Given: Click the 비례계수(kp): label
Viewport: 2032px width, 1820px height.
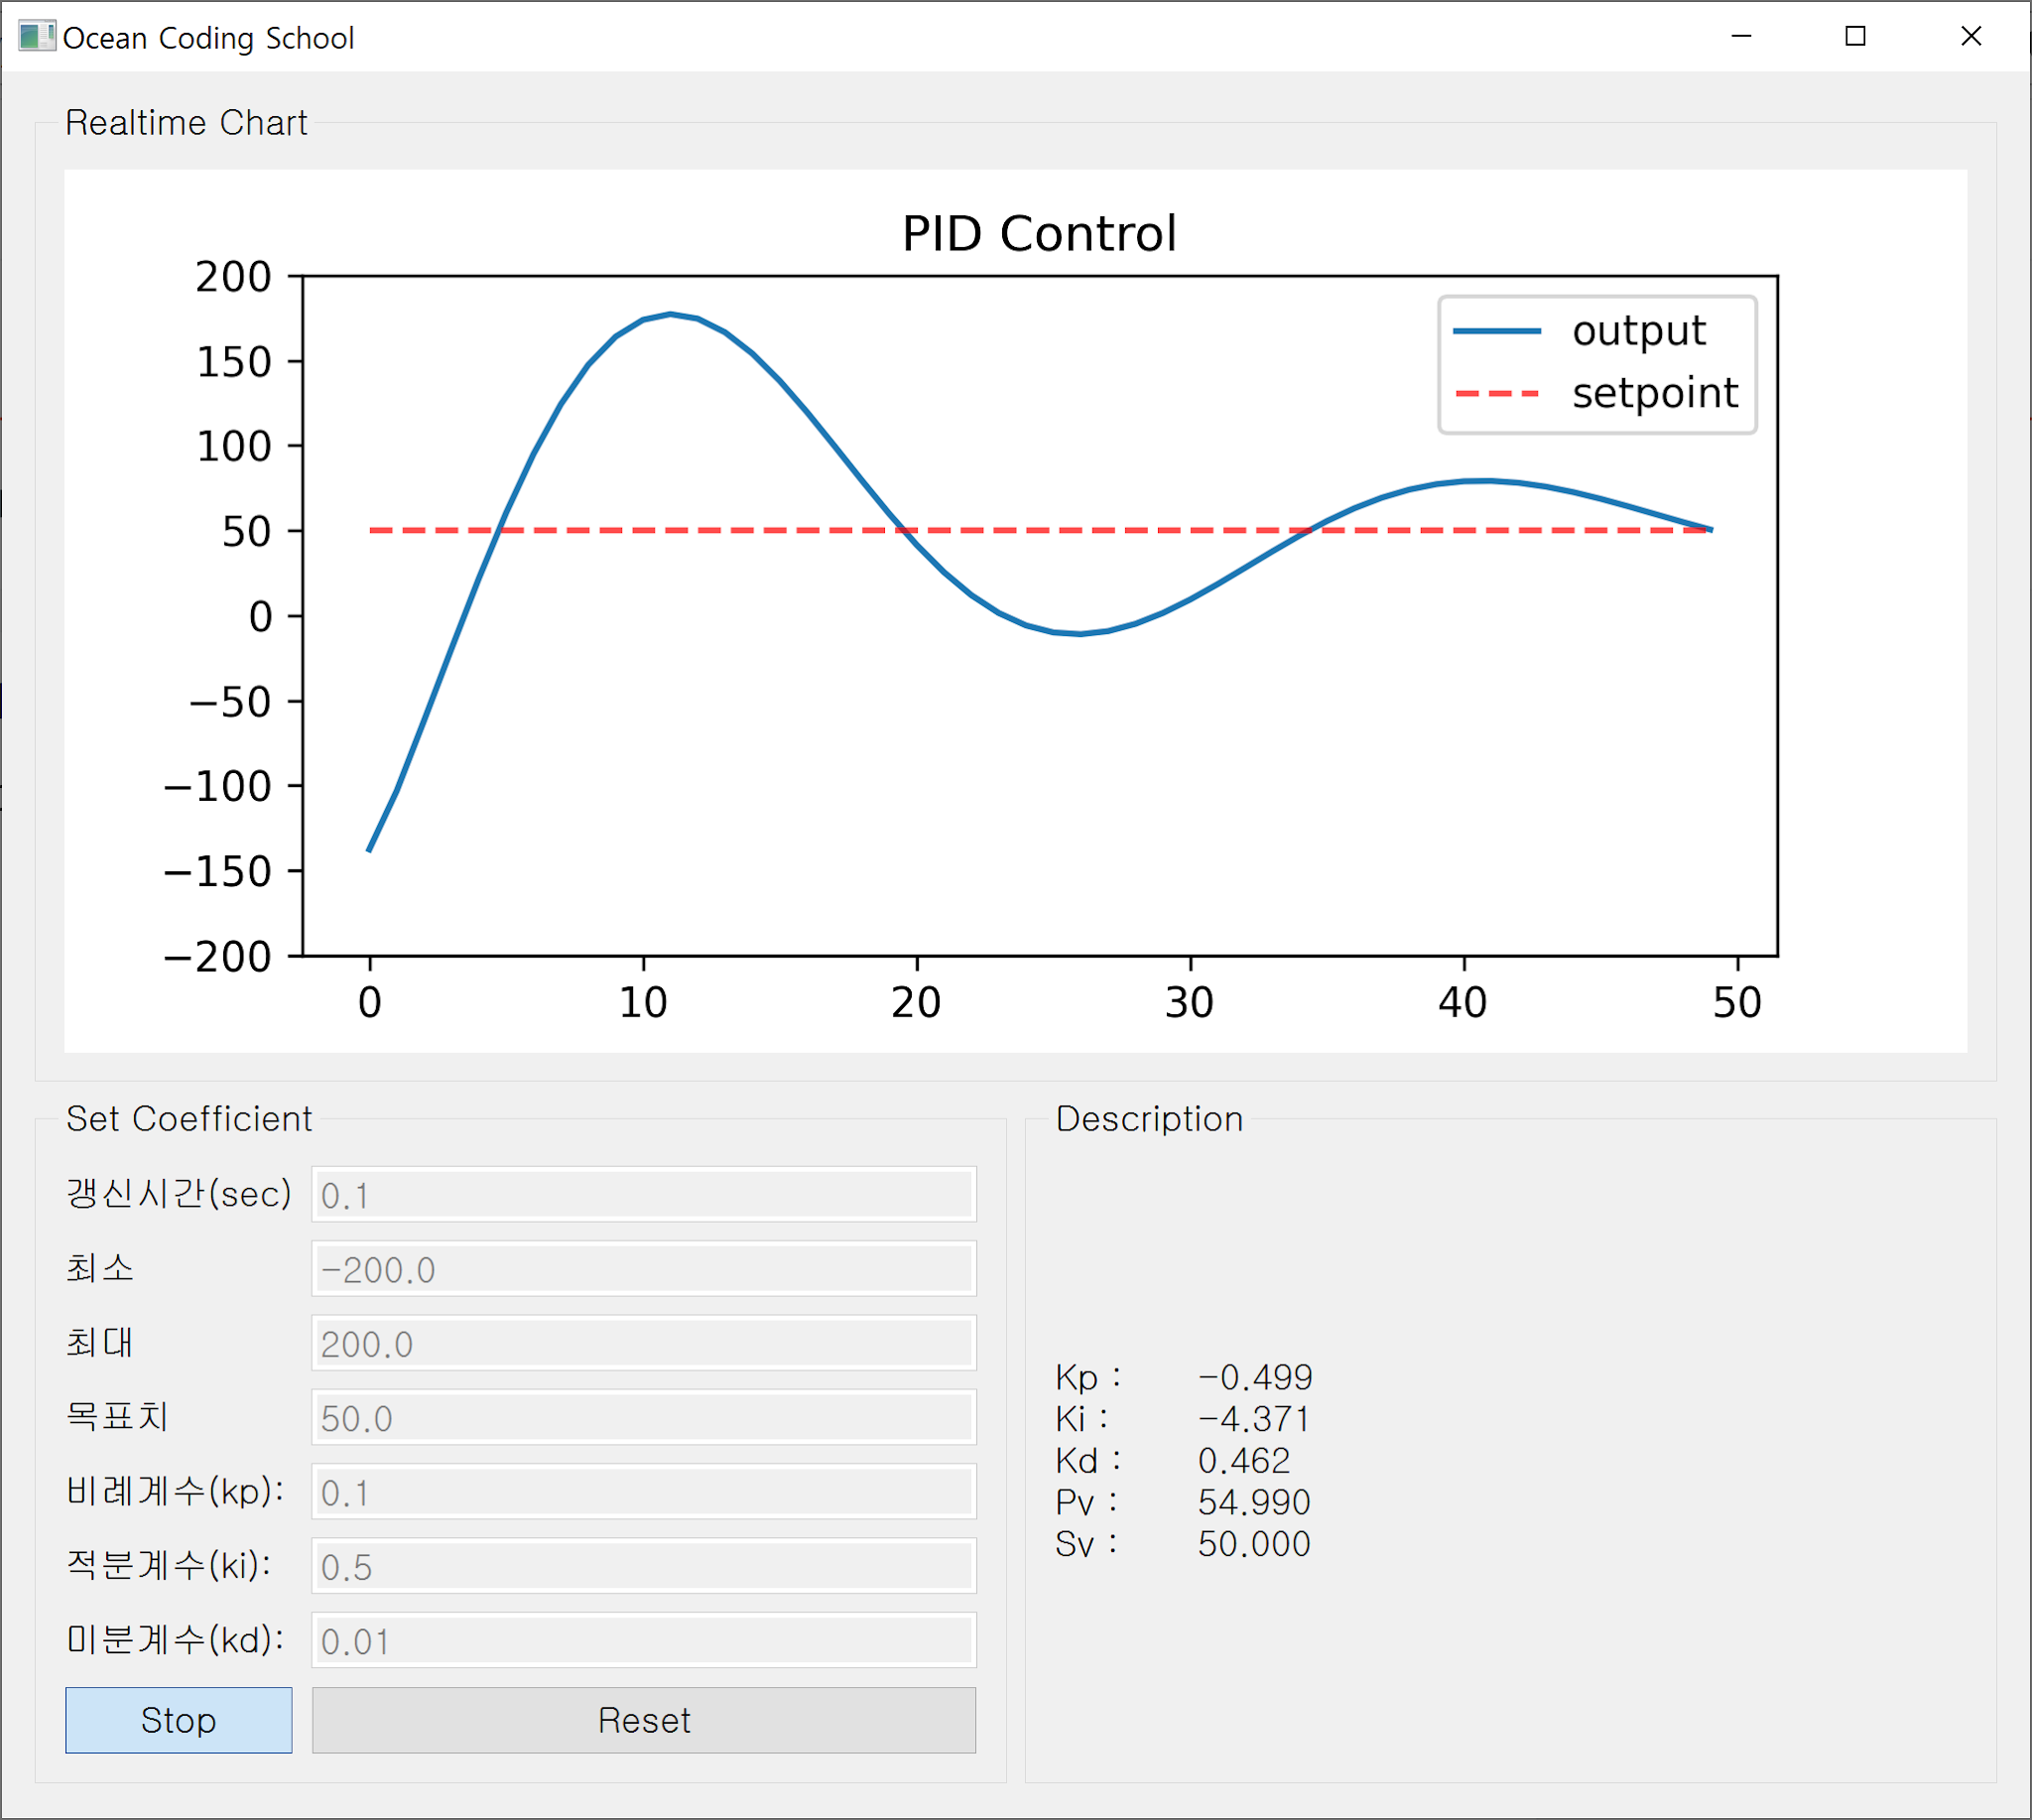Looking at the screenshot, I should [x=176, y=1492].
